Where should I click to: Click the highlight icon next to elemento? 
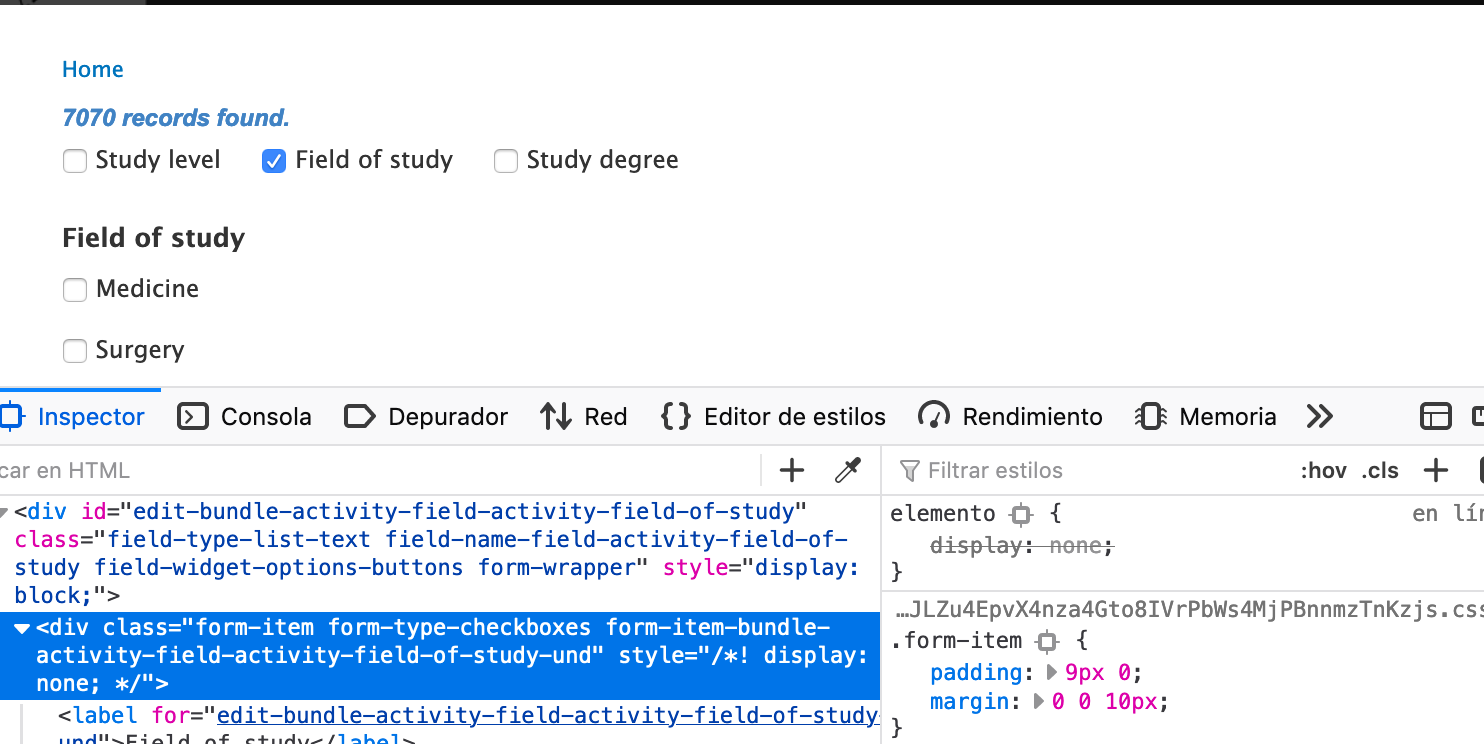[x=1021, y=515]
